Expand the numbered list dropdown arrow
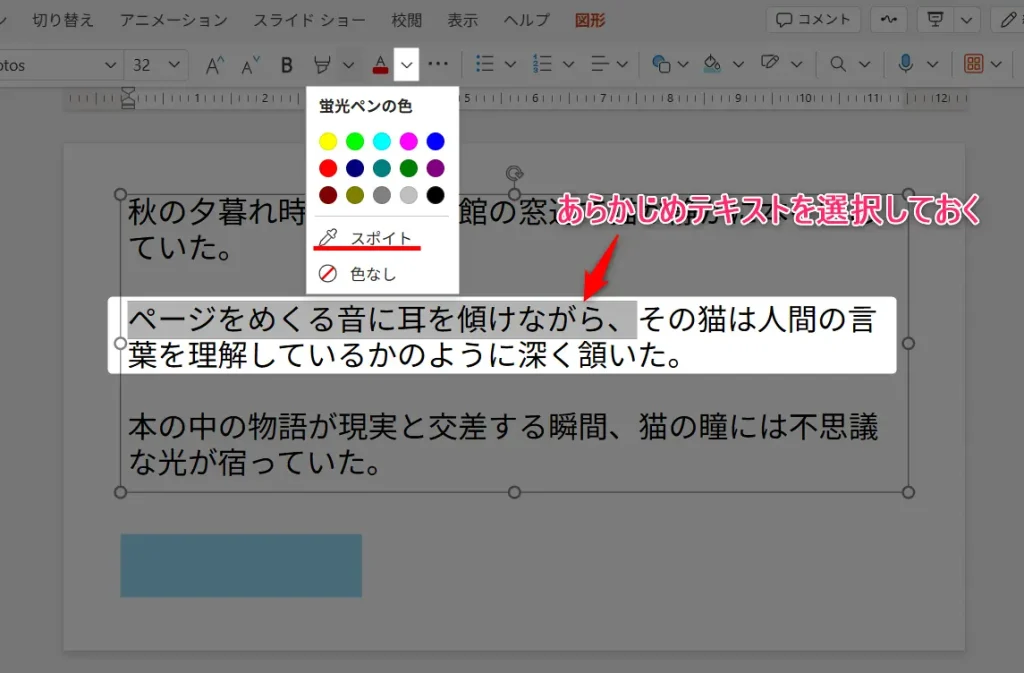This screenshot has height=673, width=1024. pos(568,64)
